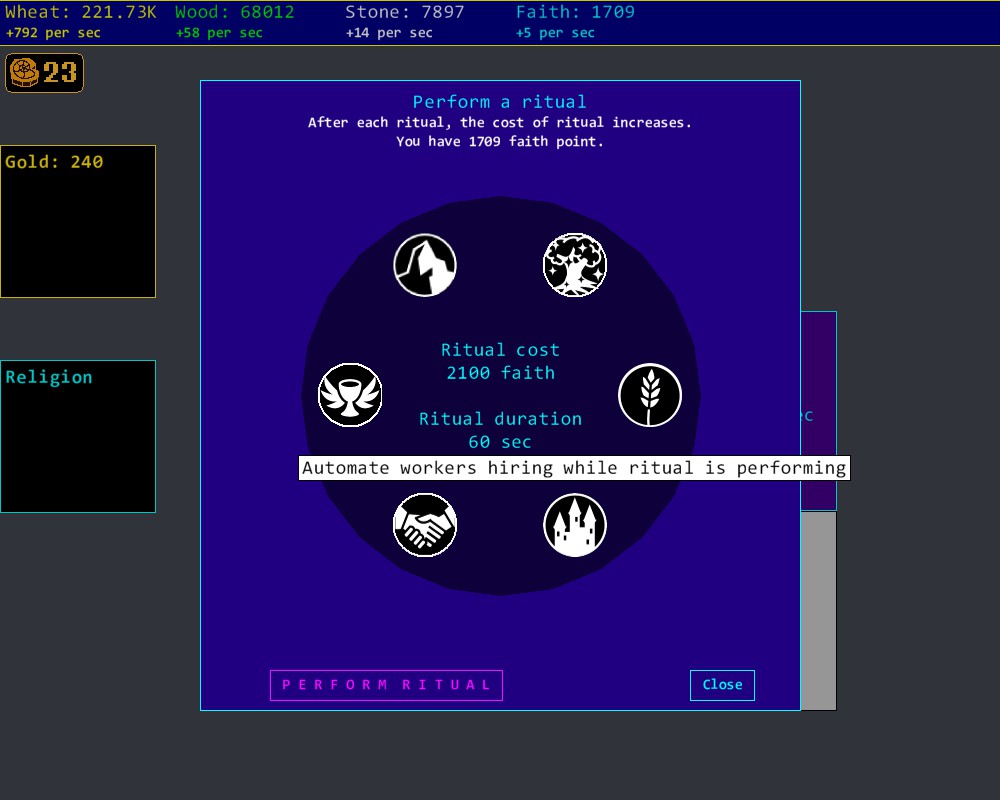The width and height of the screenshot is (1000, 800).
Task: Close the ritual dialog
Action: point(722,685)
